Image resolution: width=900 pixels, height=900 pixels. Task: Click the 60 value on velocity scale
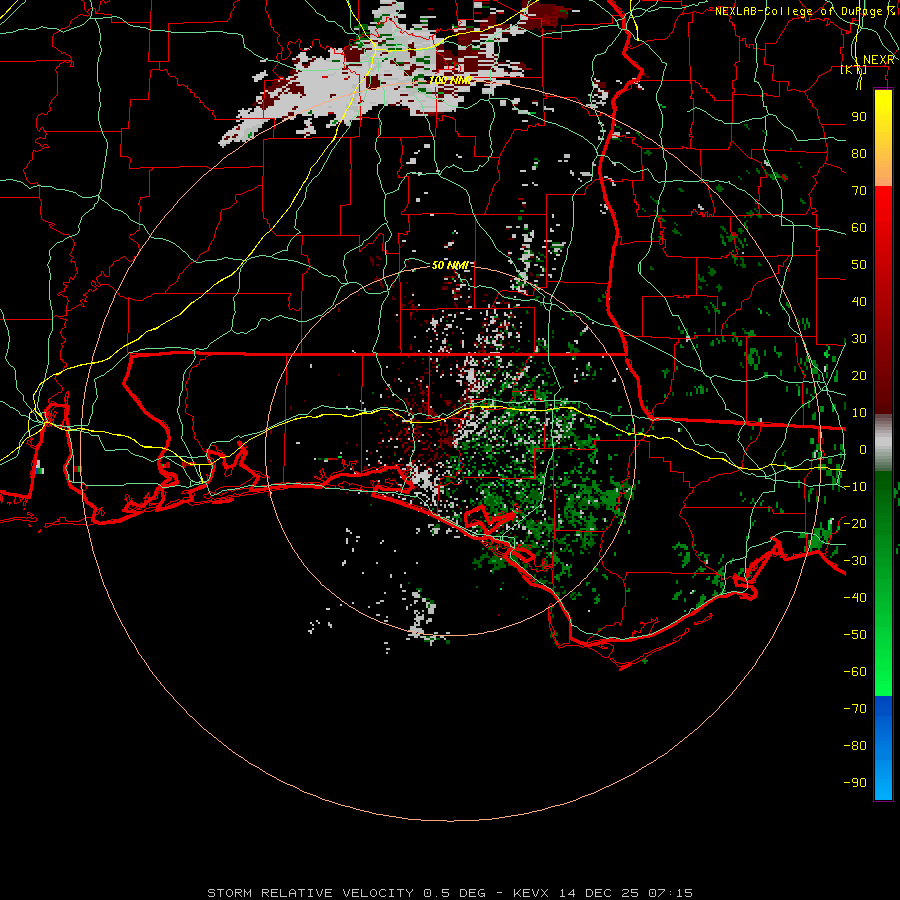tap(859, 228)
